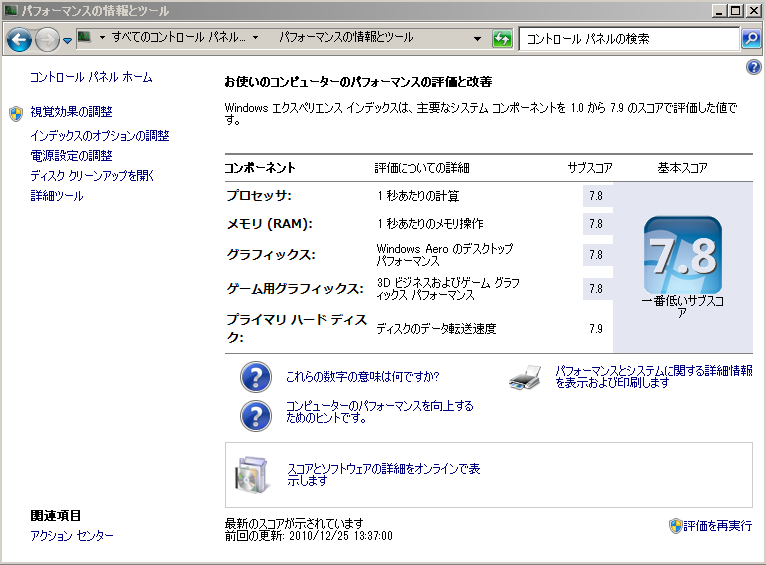The image size is (766, 565).
Task: Click the 基本スコア column header
Action: click(x=682, y=168)
